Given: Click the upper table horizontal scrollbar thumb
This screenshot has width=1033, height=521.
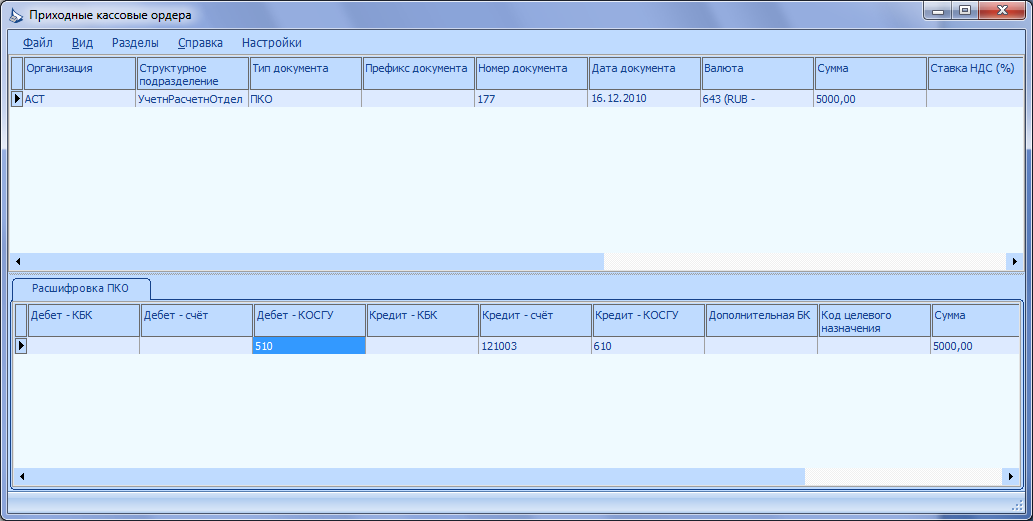Looking at the screenshot, I should (x=315, y=261).
